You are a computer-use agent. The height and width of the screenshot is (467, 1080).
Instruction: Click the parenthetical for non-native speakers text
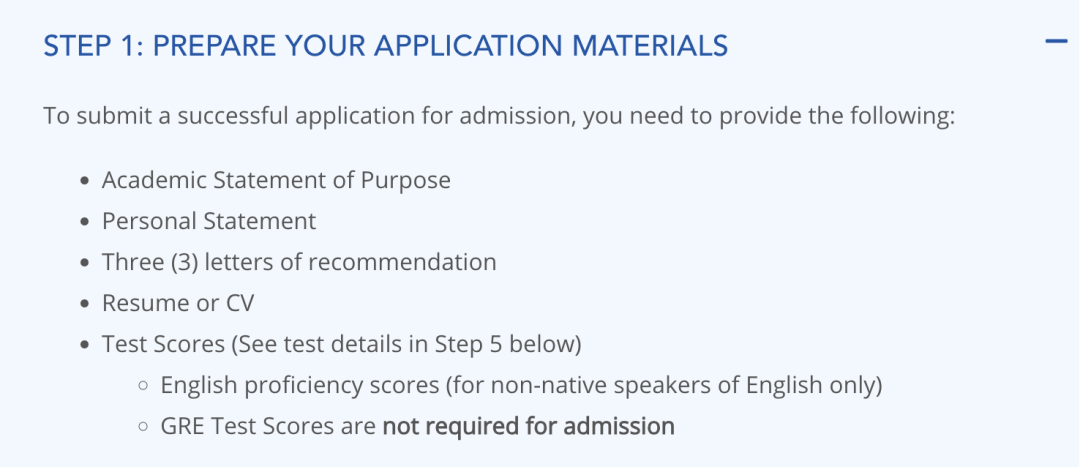(x=664, y=386)
